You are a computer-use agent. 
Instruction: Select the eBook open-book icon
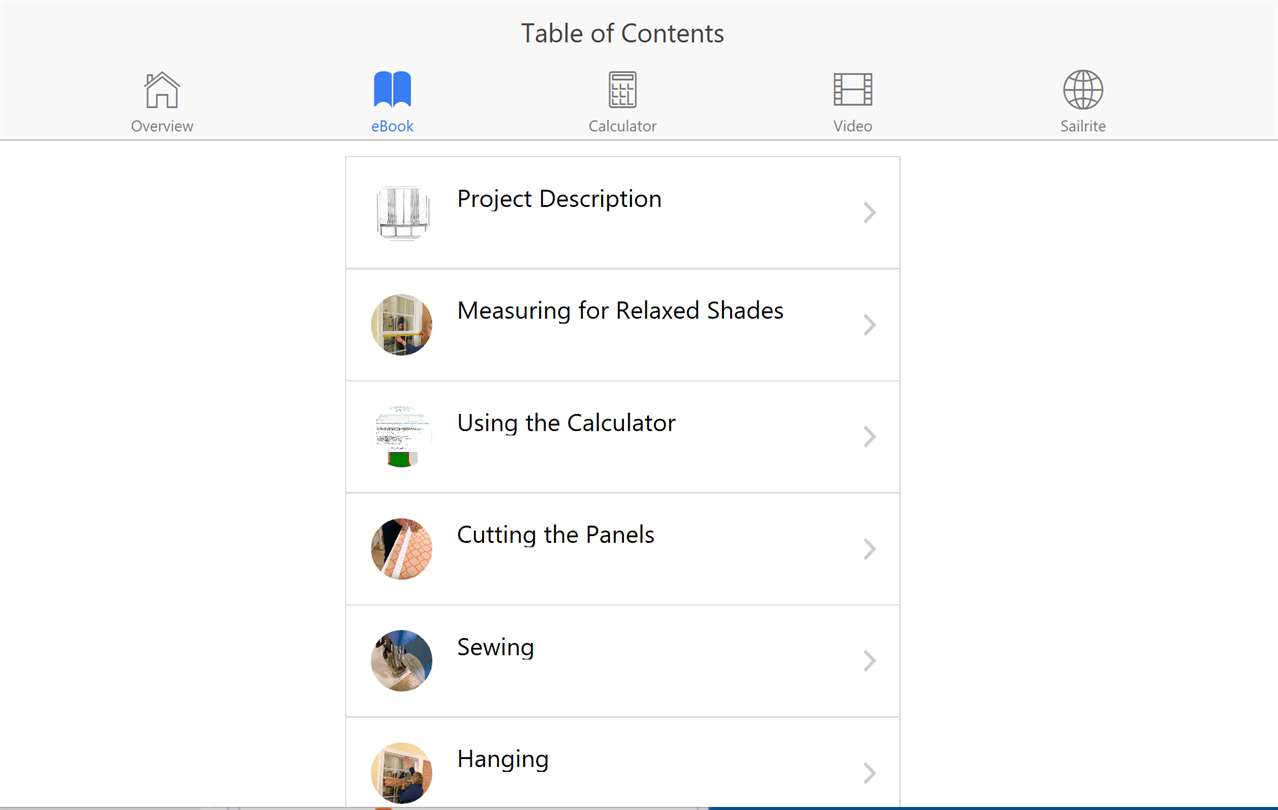point(392,90)
